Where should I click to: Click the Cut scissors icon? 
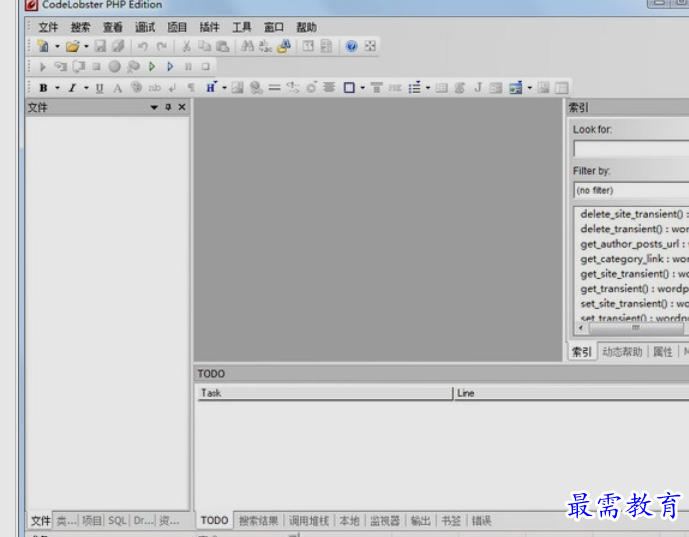click(186, 46)
